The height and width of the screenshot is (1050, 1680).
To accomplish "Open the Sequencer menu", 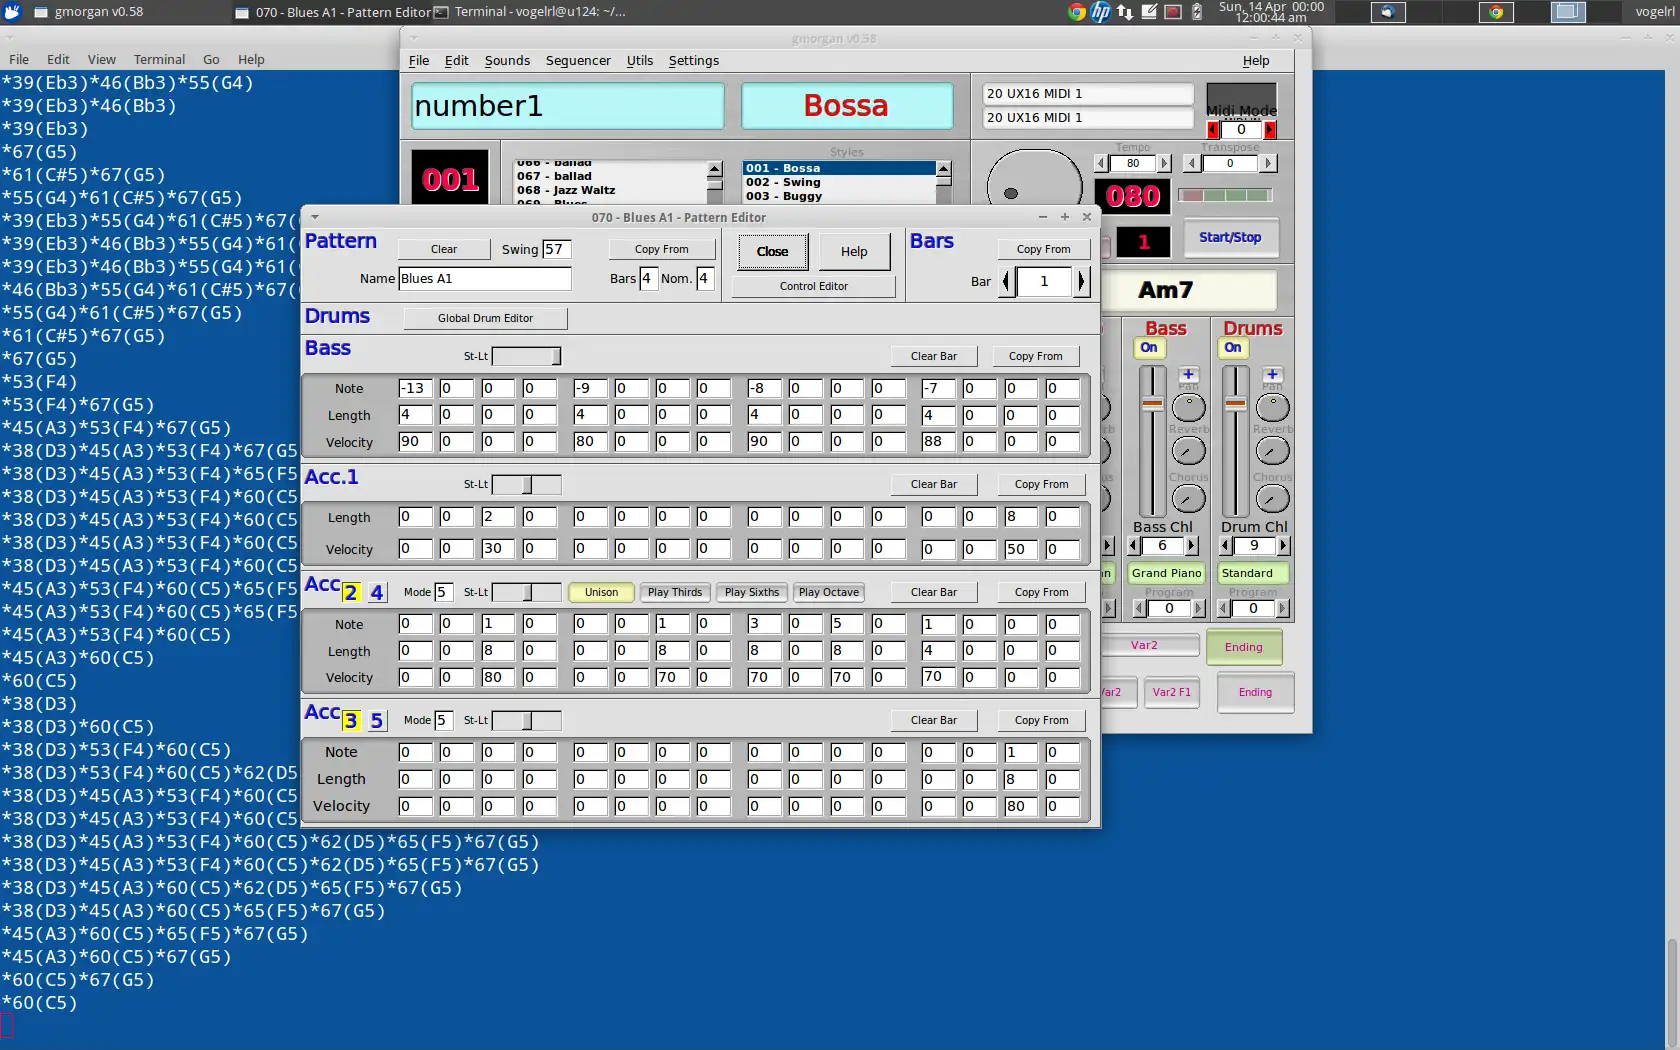I will (577, 60).
